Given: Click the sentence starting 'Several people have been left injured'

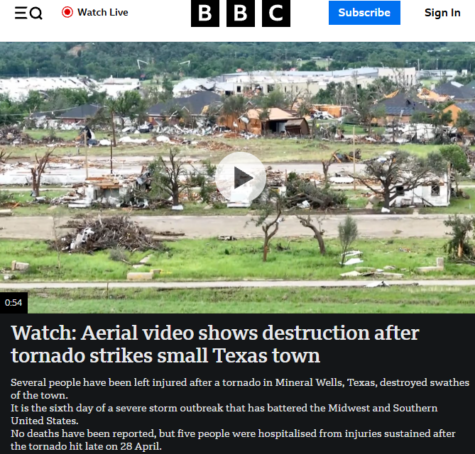Looking at the screenshot, I should 240,389.
